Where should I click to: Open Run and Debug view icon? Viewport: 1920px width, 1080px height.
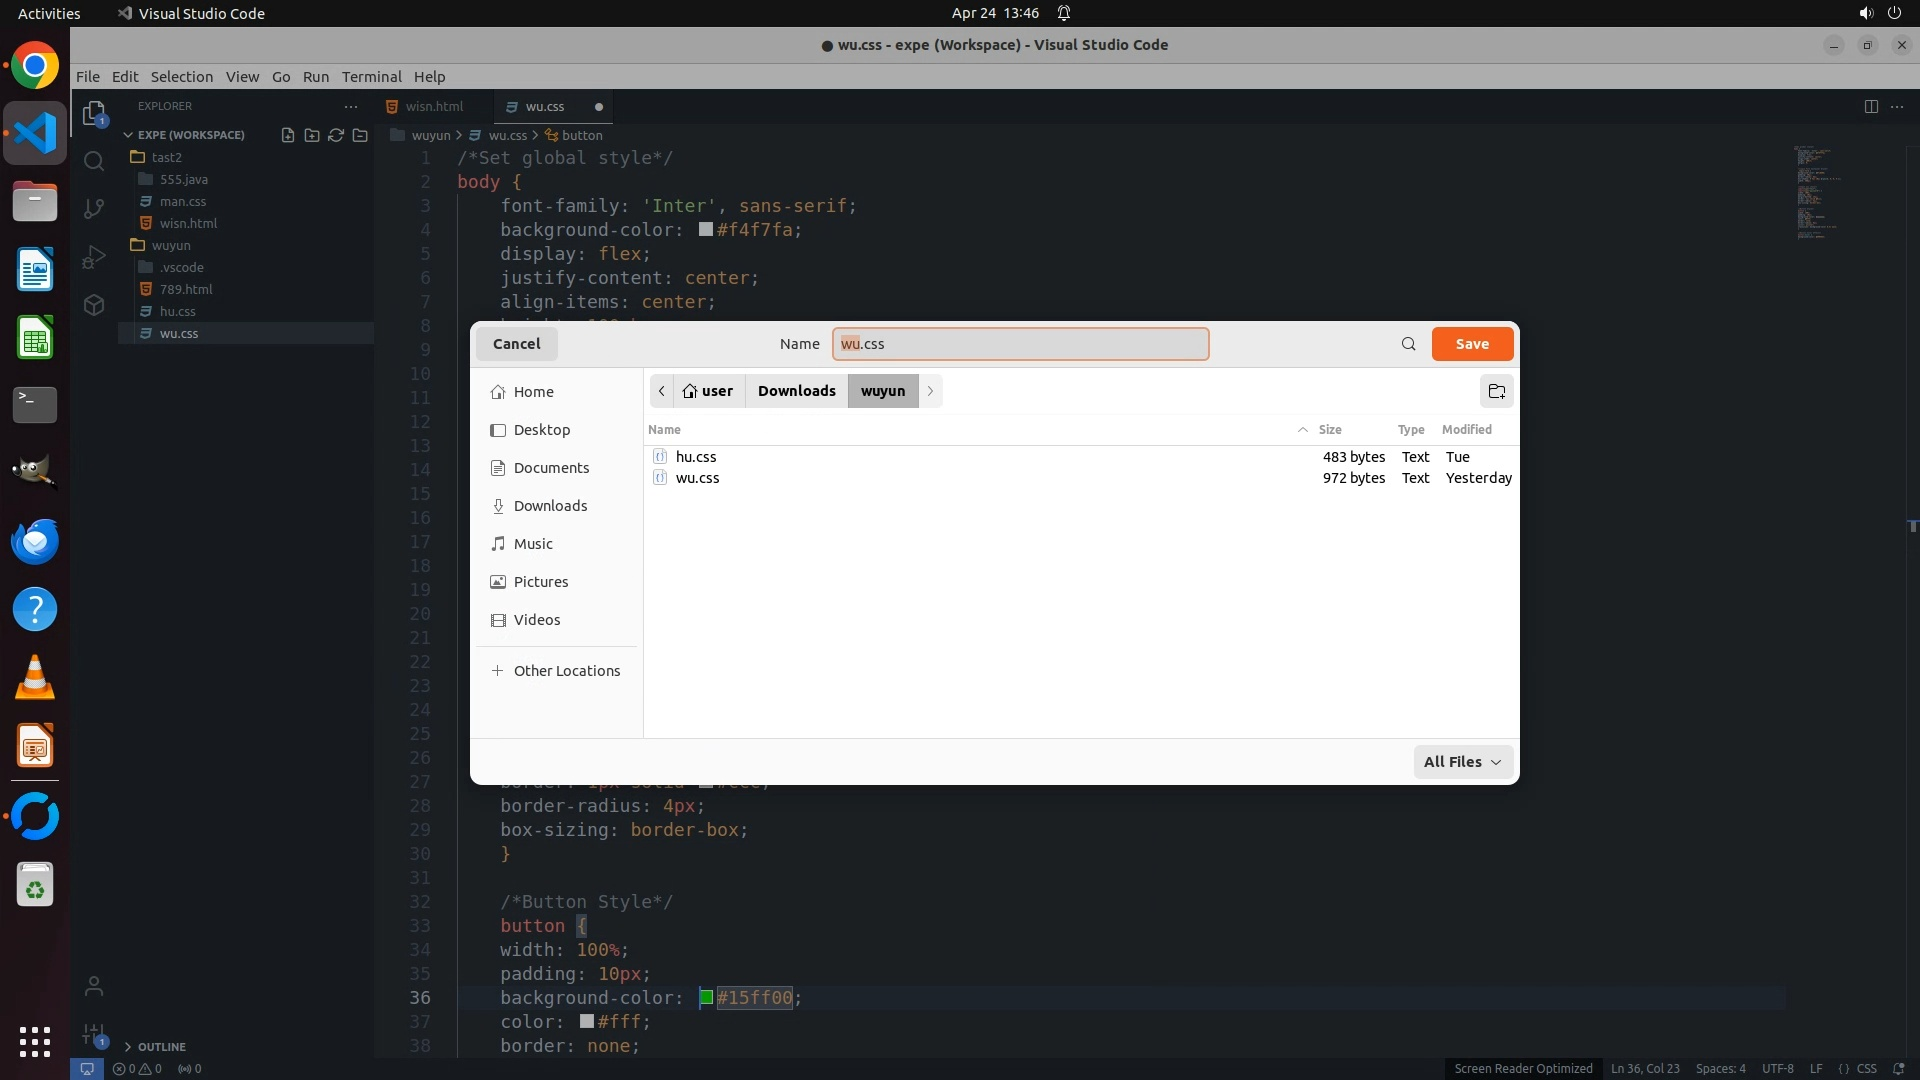point(94,257)
